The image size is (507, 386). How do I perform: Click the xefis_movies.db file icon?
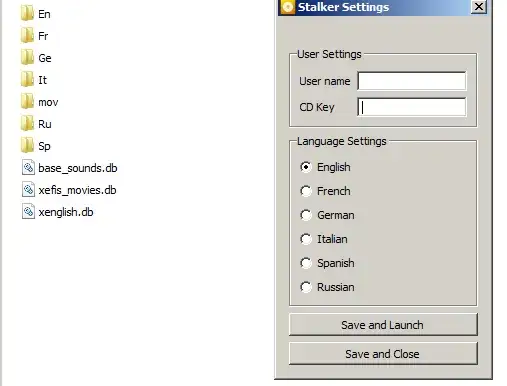tap(28, 190)
